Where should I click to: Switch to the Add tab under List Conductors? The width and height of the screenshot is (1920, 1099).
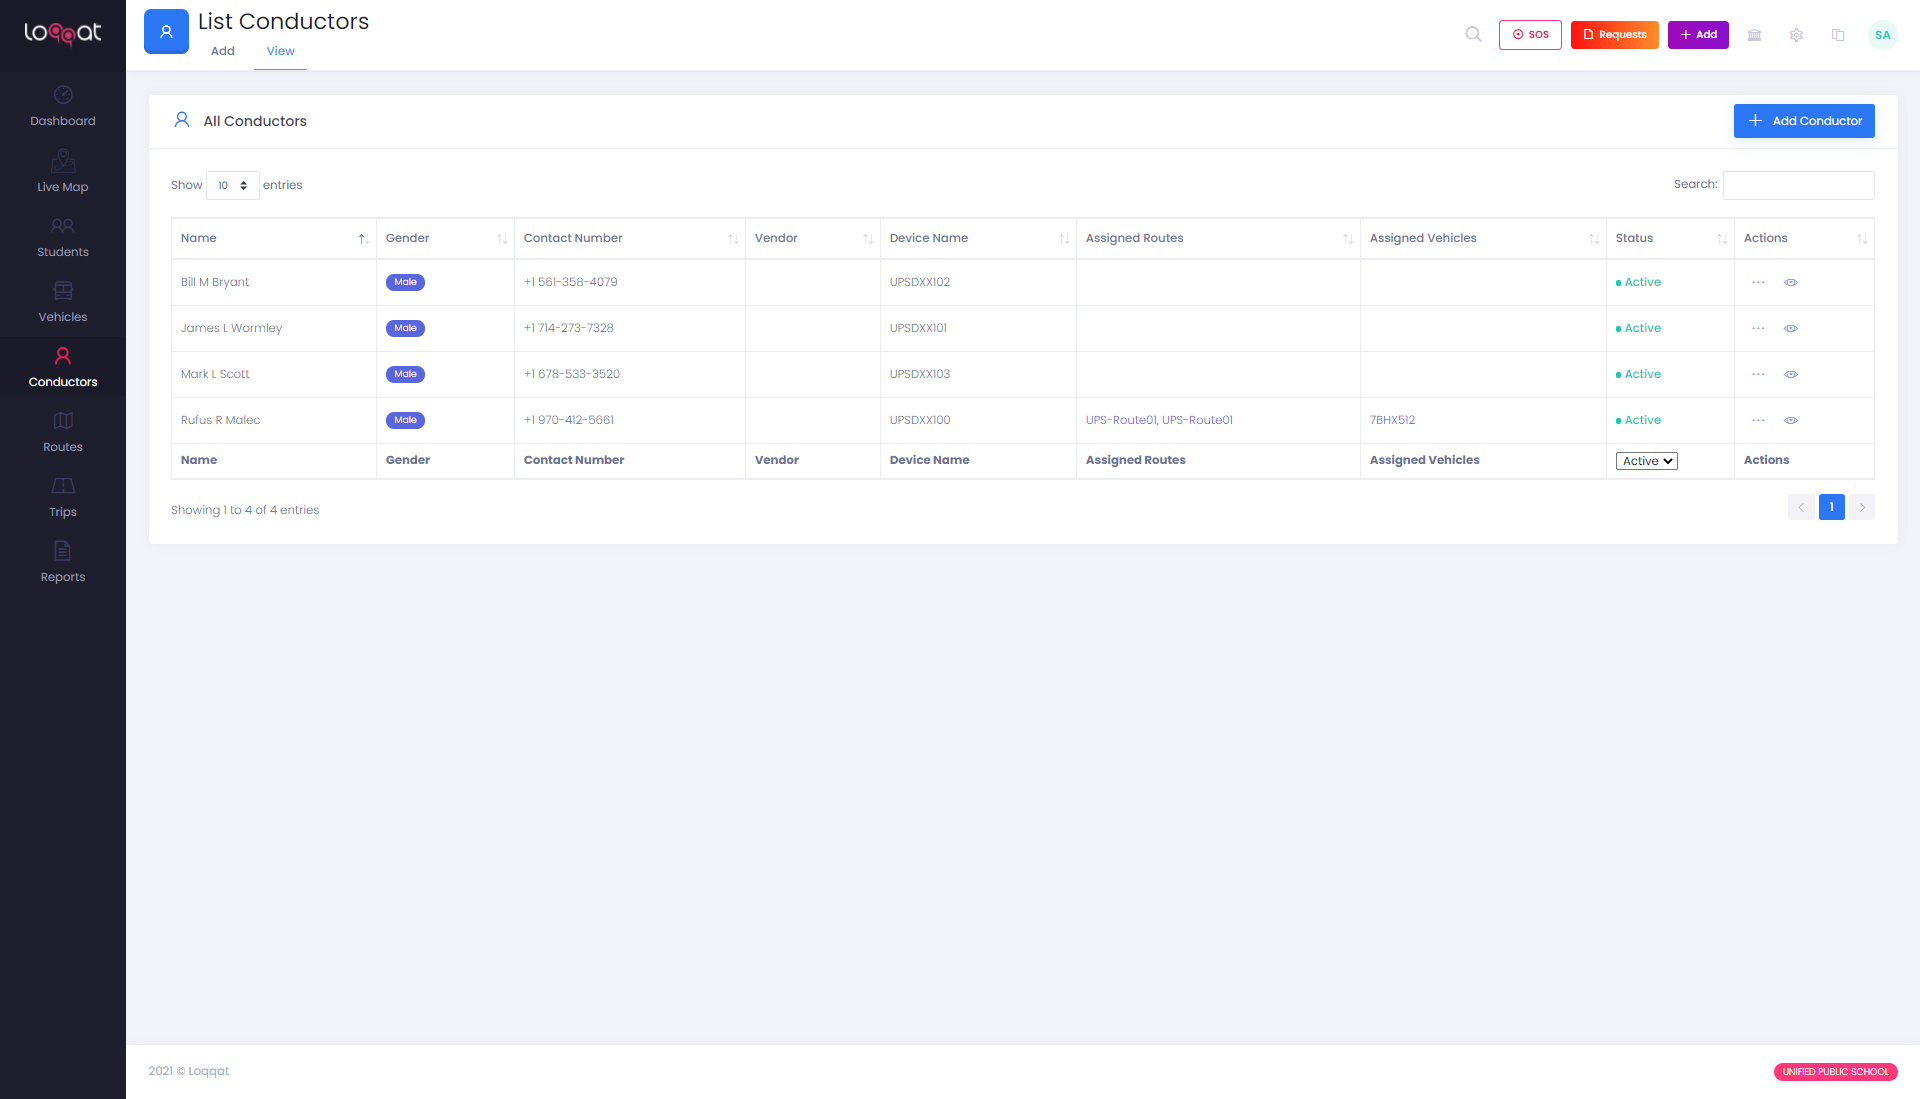(222, 52)
